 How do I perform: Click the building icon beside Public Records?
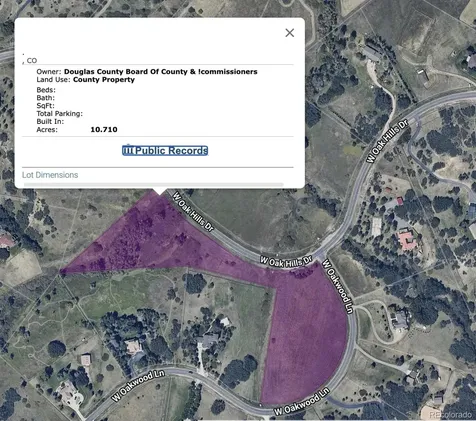point(128,150)
